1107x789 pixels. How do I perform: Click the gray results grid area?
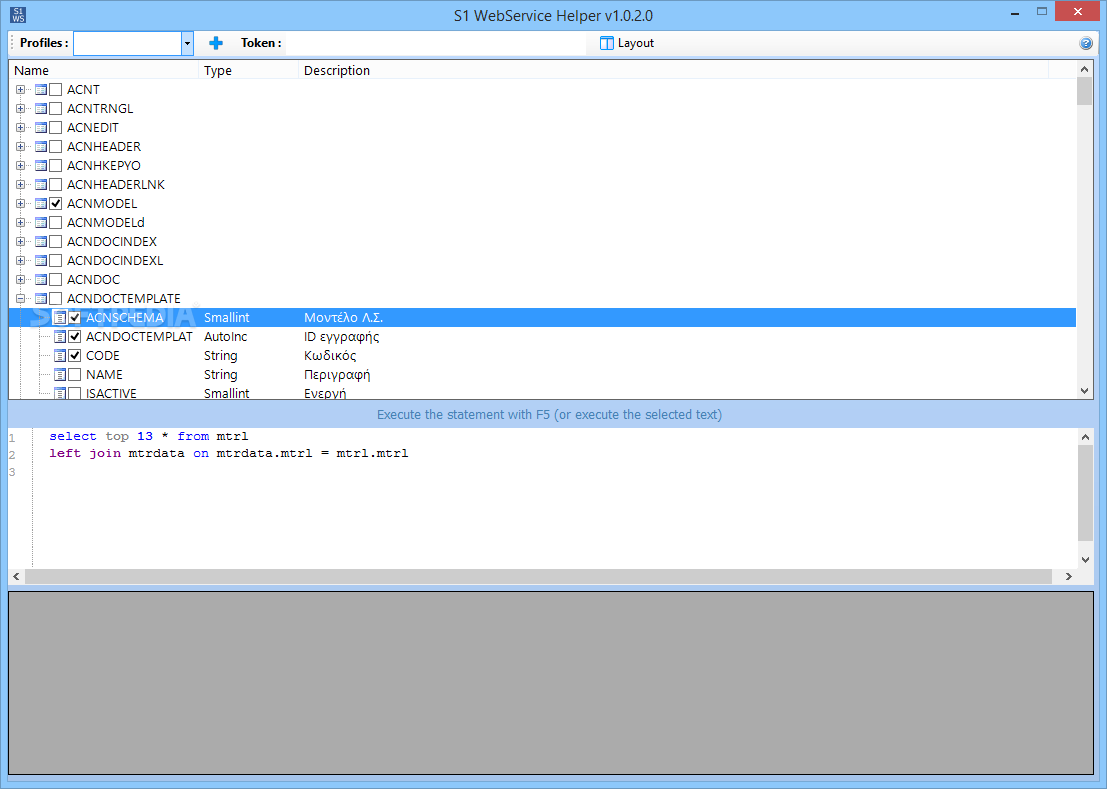[x=551, y=683]
